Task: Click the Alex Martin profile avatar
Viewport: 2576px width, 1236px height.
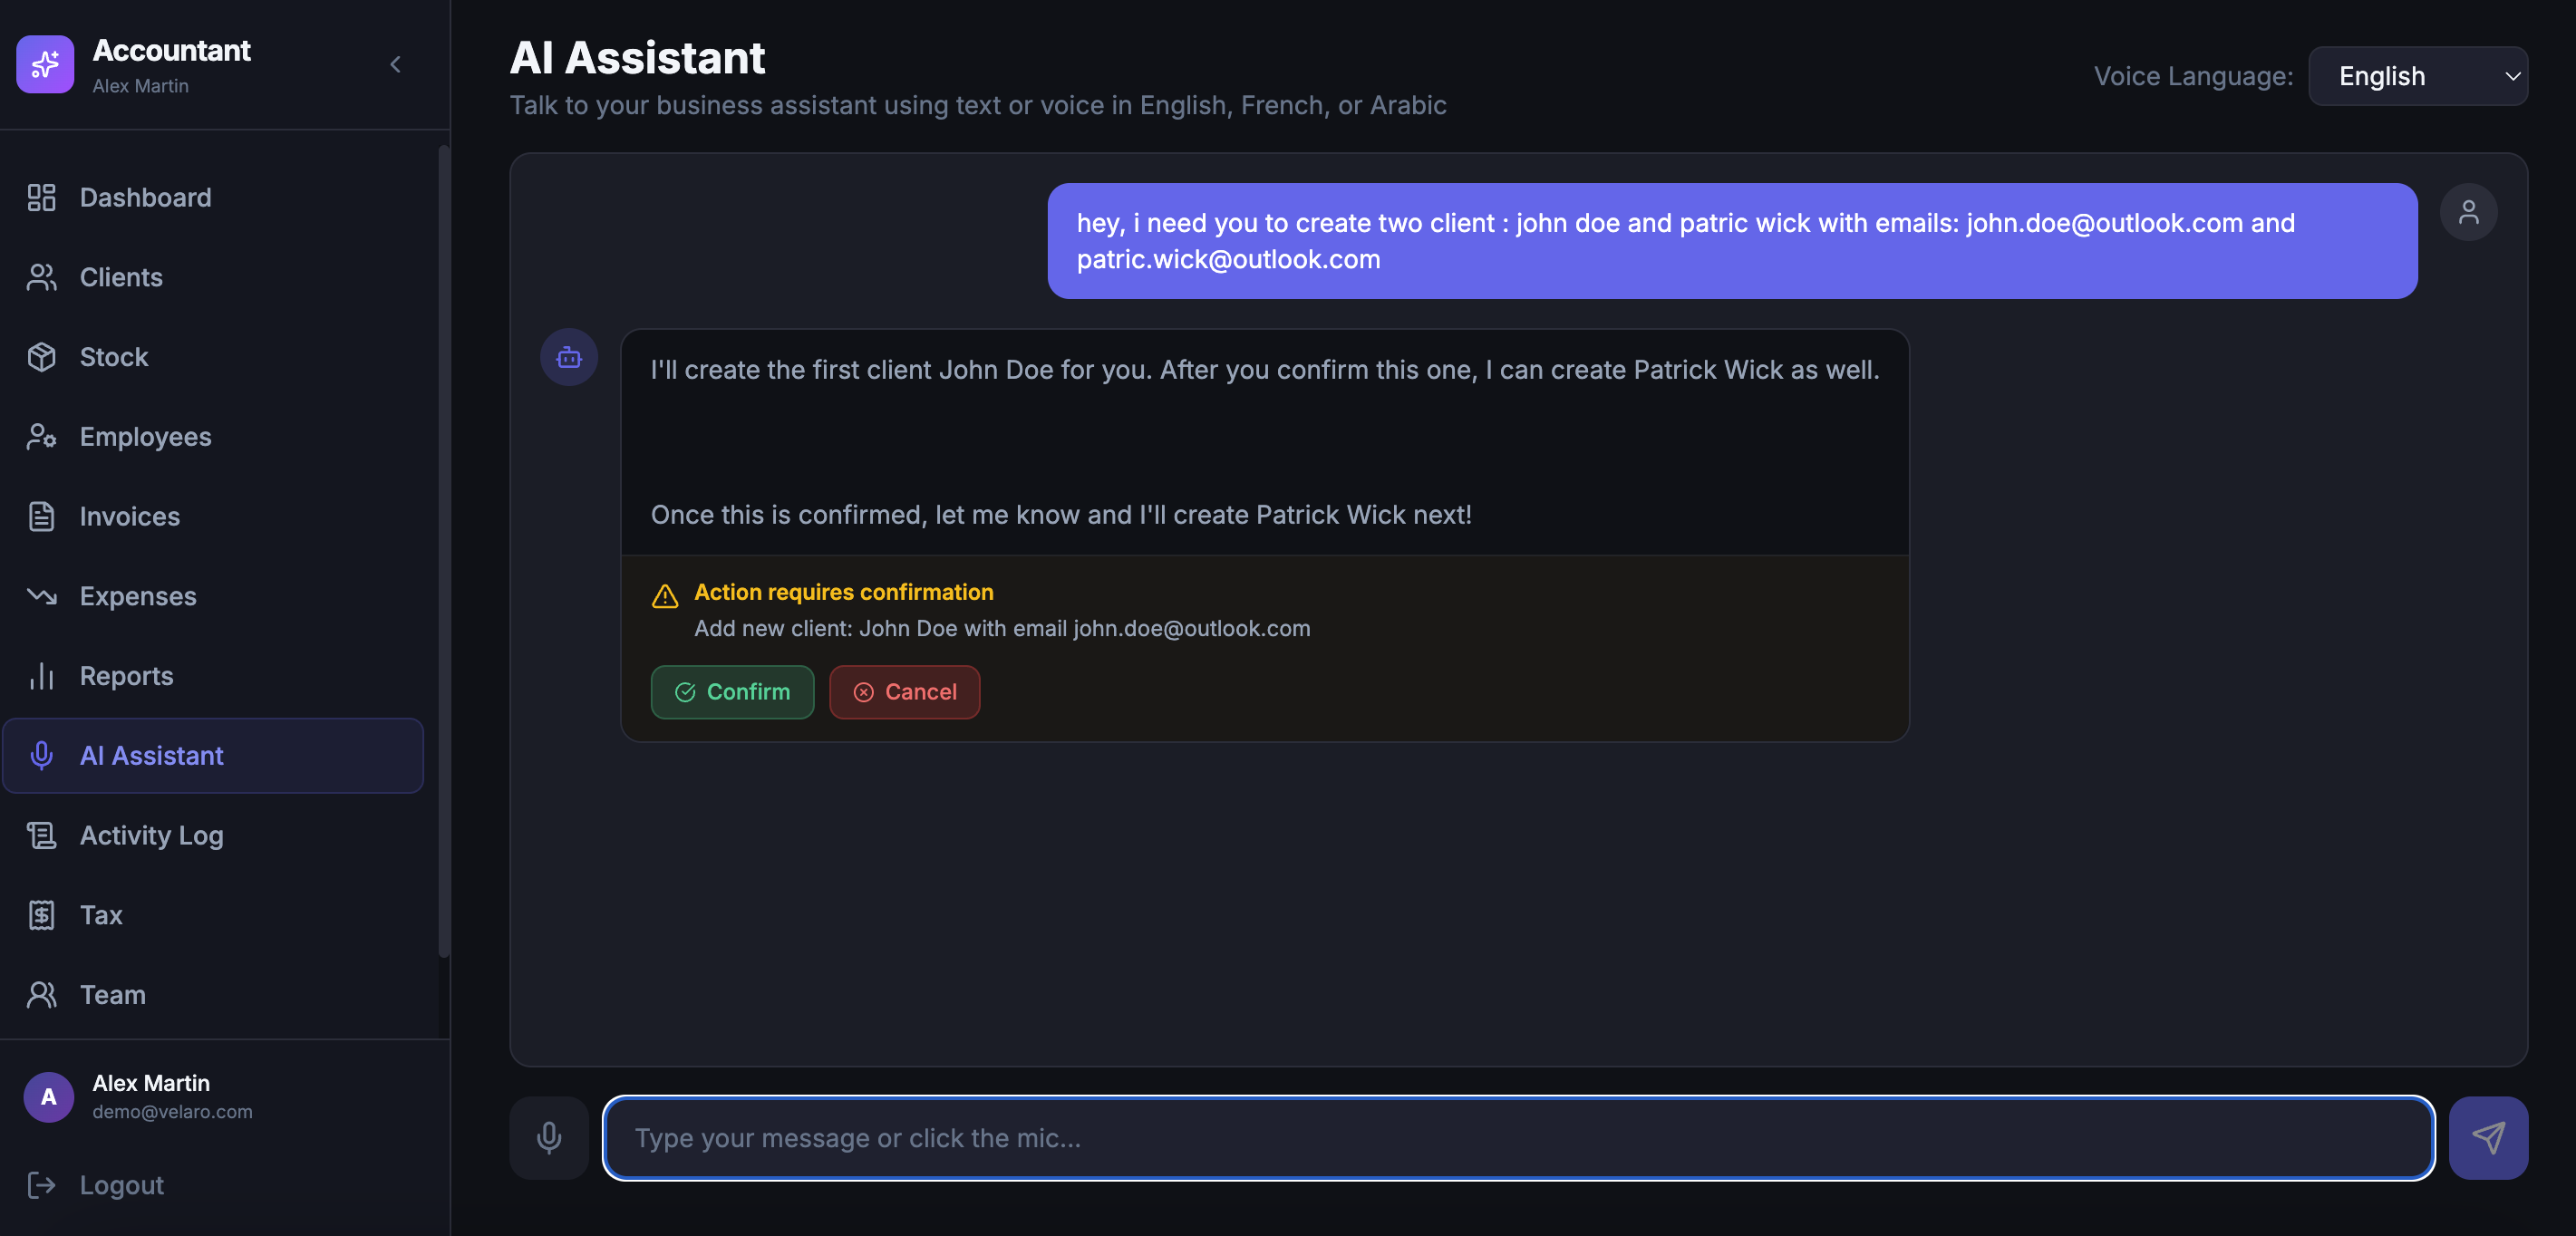Action: 49,1097
